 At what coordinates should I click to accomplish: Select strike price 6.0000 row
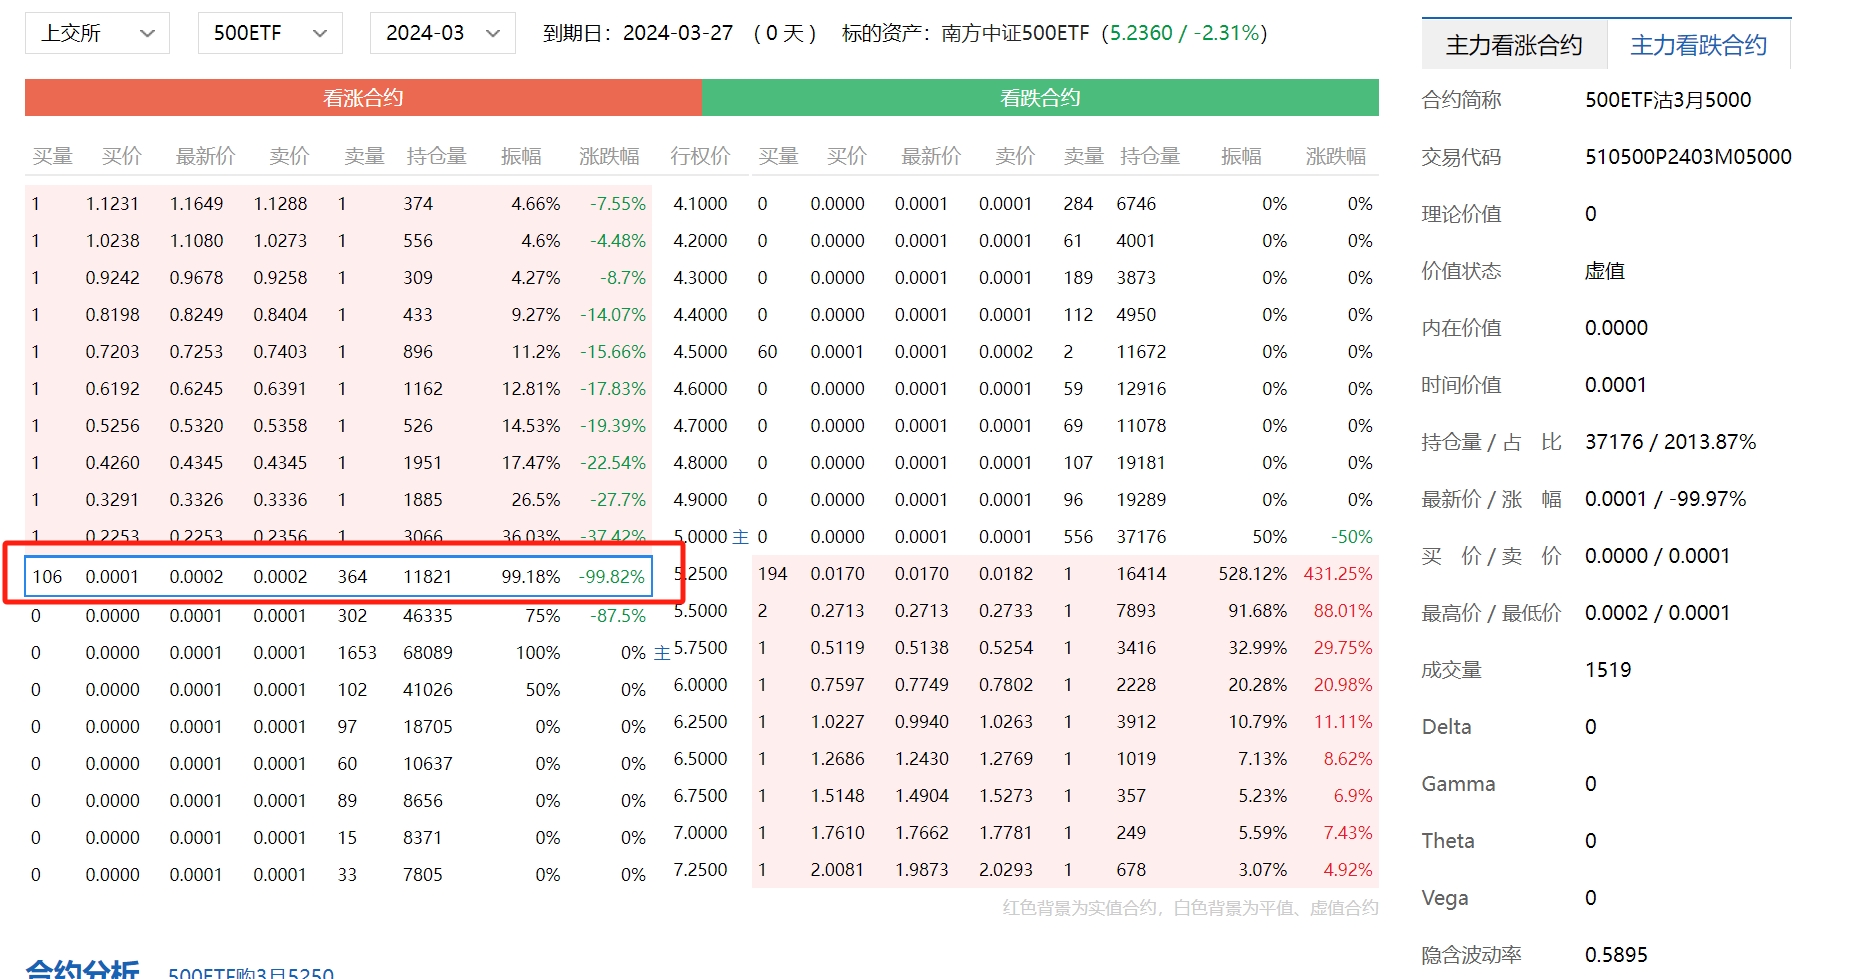click(x=700, y=685)
